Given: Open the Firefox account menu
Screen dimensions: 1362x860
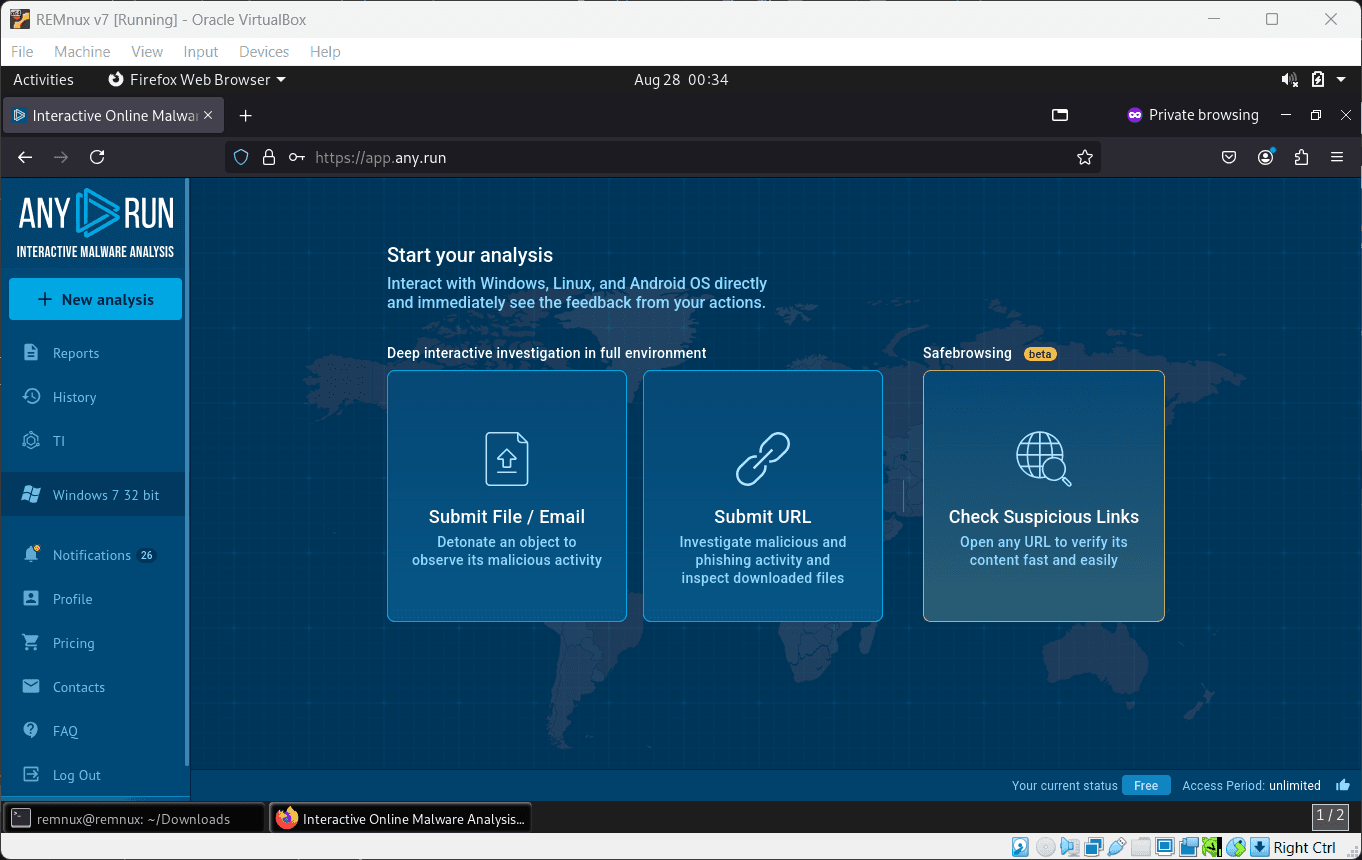Looking at the screenshot, I should [1266, 157].
